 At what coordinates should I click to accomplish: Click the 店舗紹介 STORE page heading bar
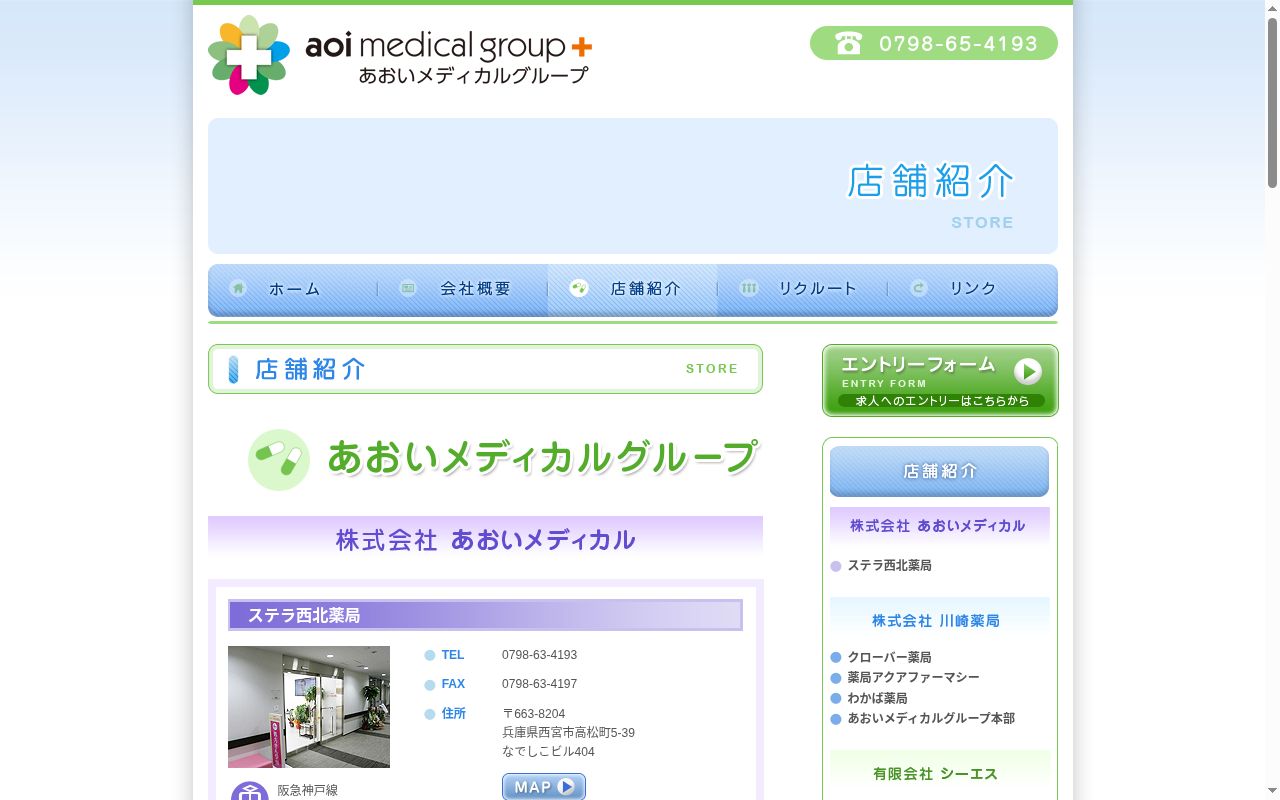point(485,369)
